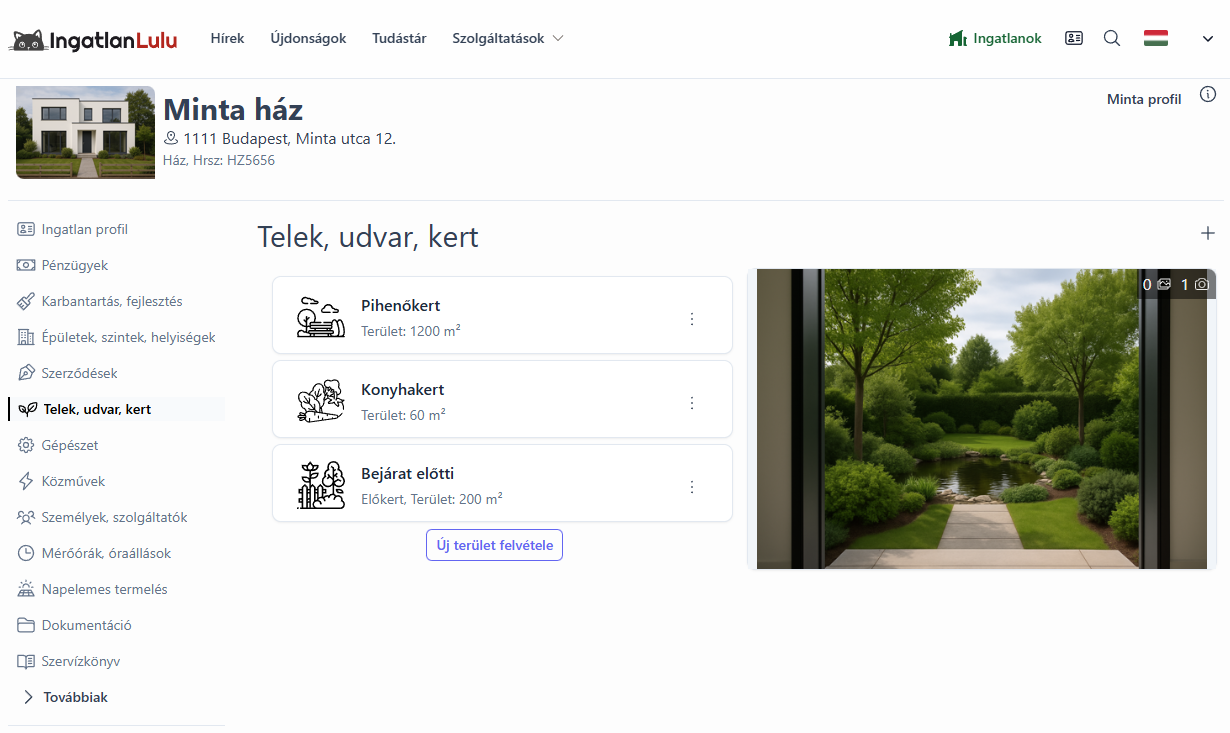Open options menu for Konyhakert
1230x733 pixels.
tap(691, 403)
